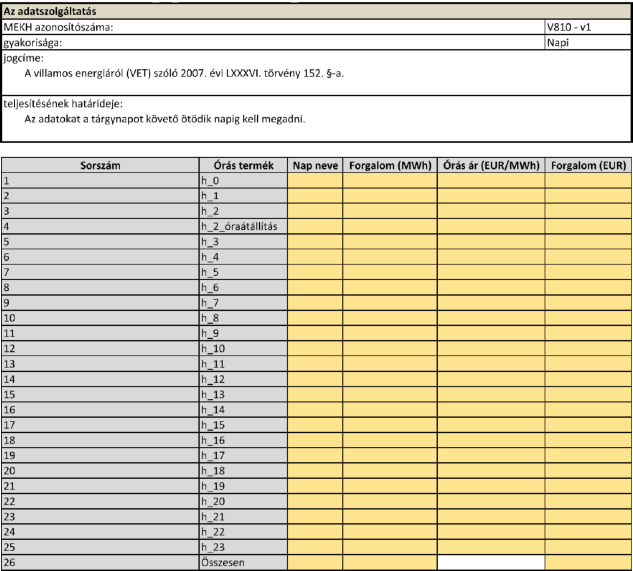Click the 'Nap neve' input for h_13
Viewport: 633px width, 571px height.
[315, 395]
